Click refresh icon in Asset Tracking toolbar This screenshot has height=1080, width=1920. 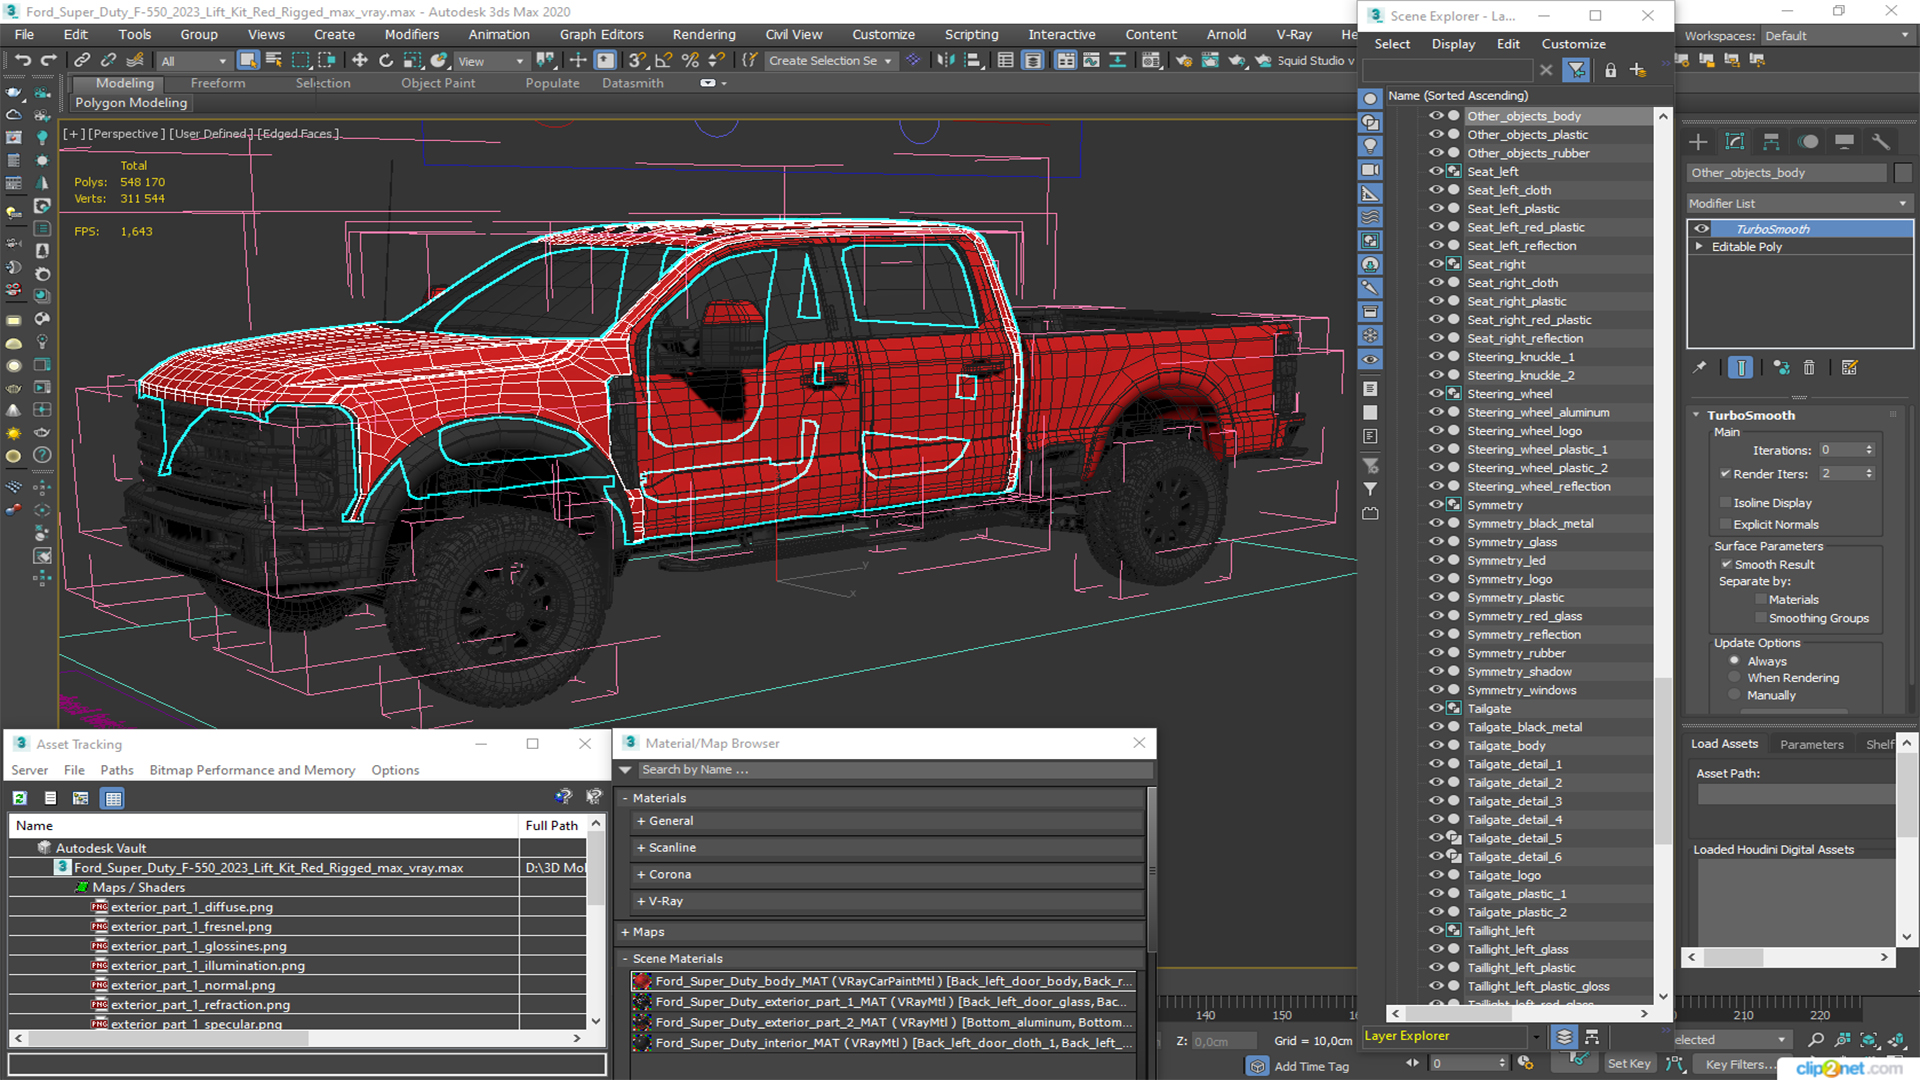19,798
